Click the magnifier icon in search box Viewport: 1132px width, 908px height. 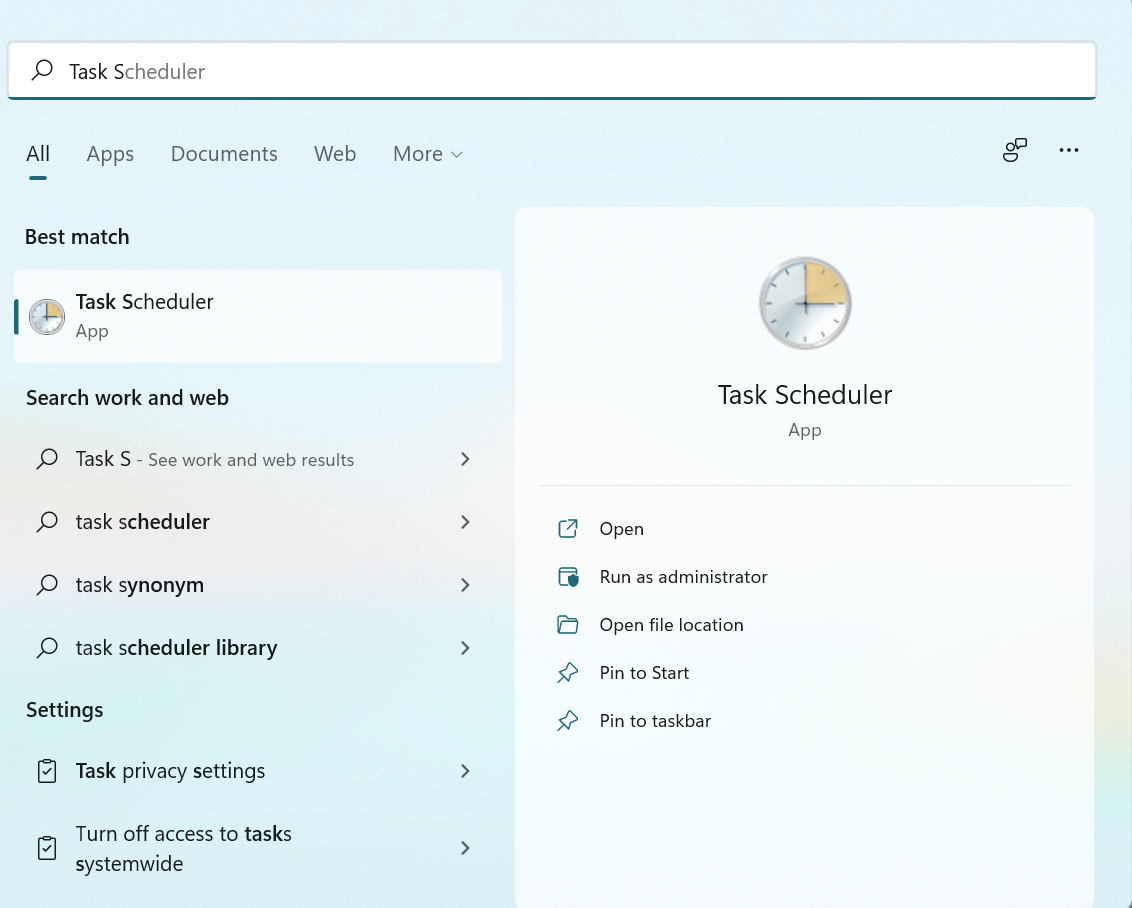(x=43, y=70)
